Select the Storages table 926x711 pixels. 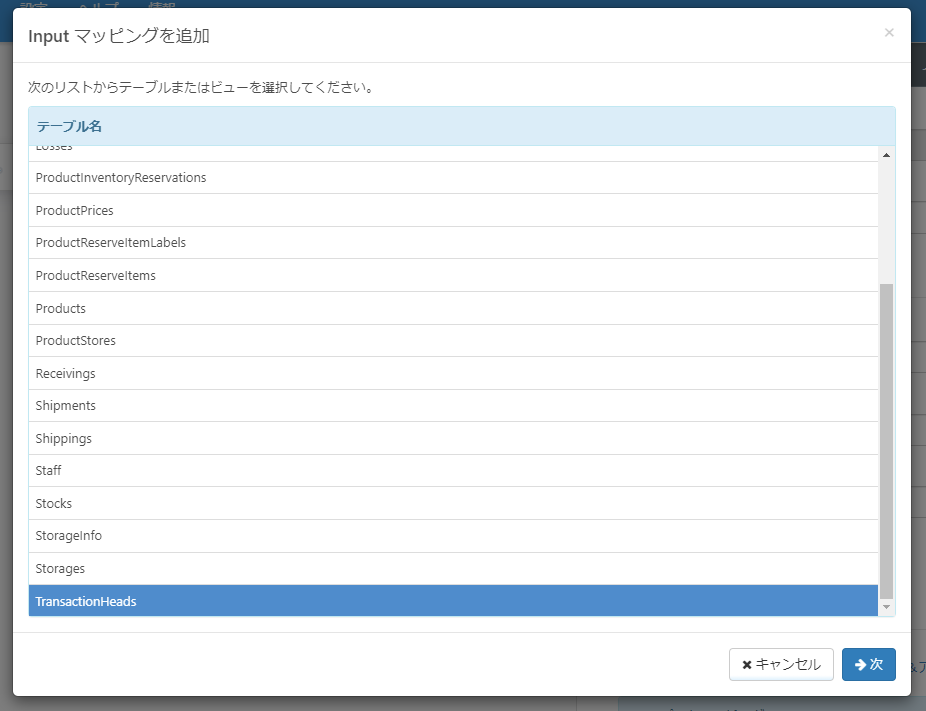[453, 569]
